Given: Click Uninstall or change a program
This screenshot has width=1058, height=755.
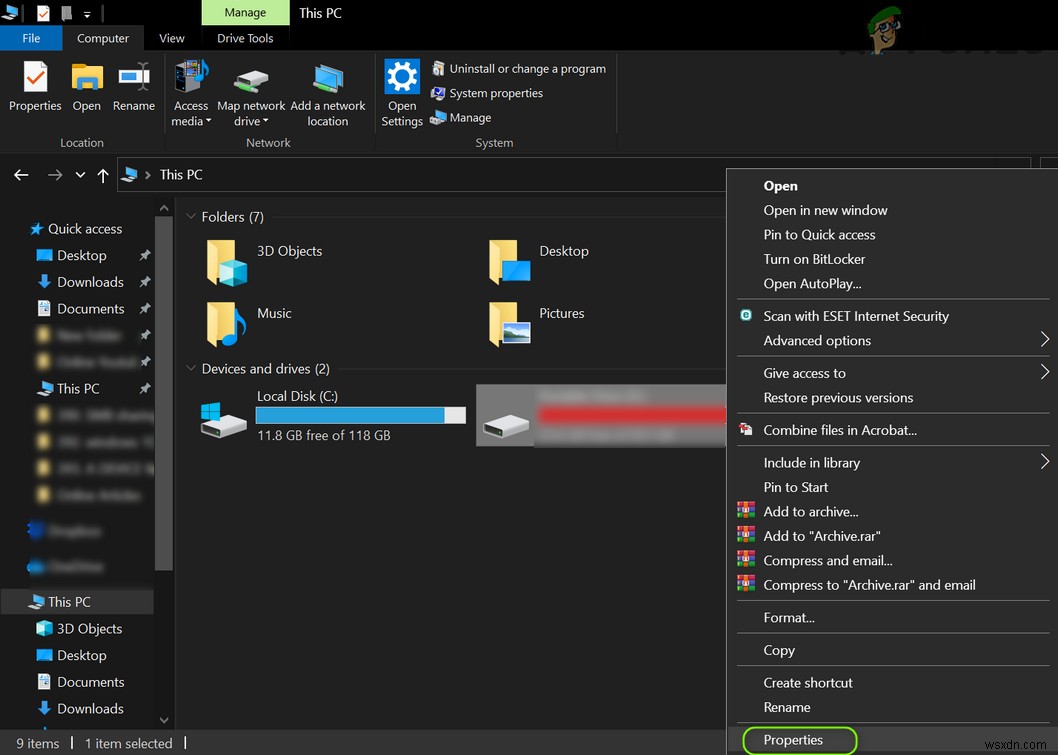Looking at the screenshot, I should 518,69.
